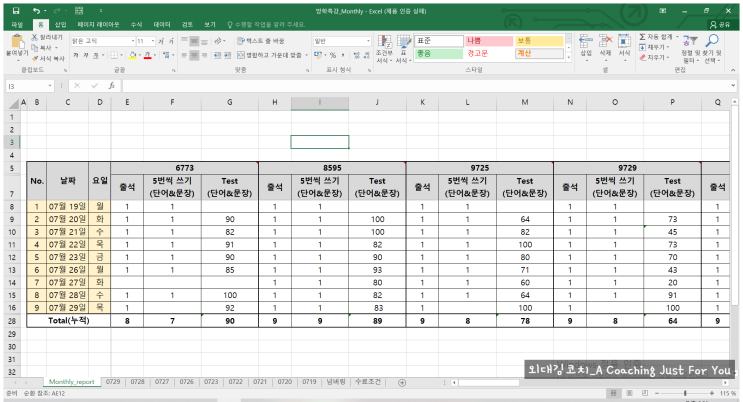Click the decrease font size button
The height and width of the screenshot is (402, 743).
pos(171,41)
